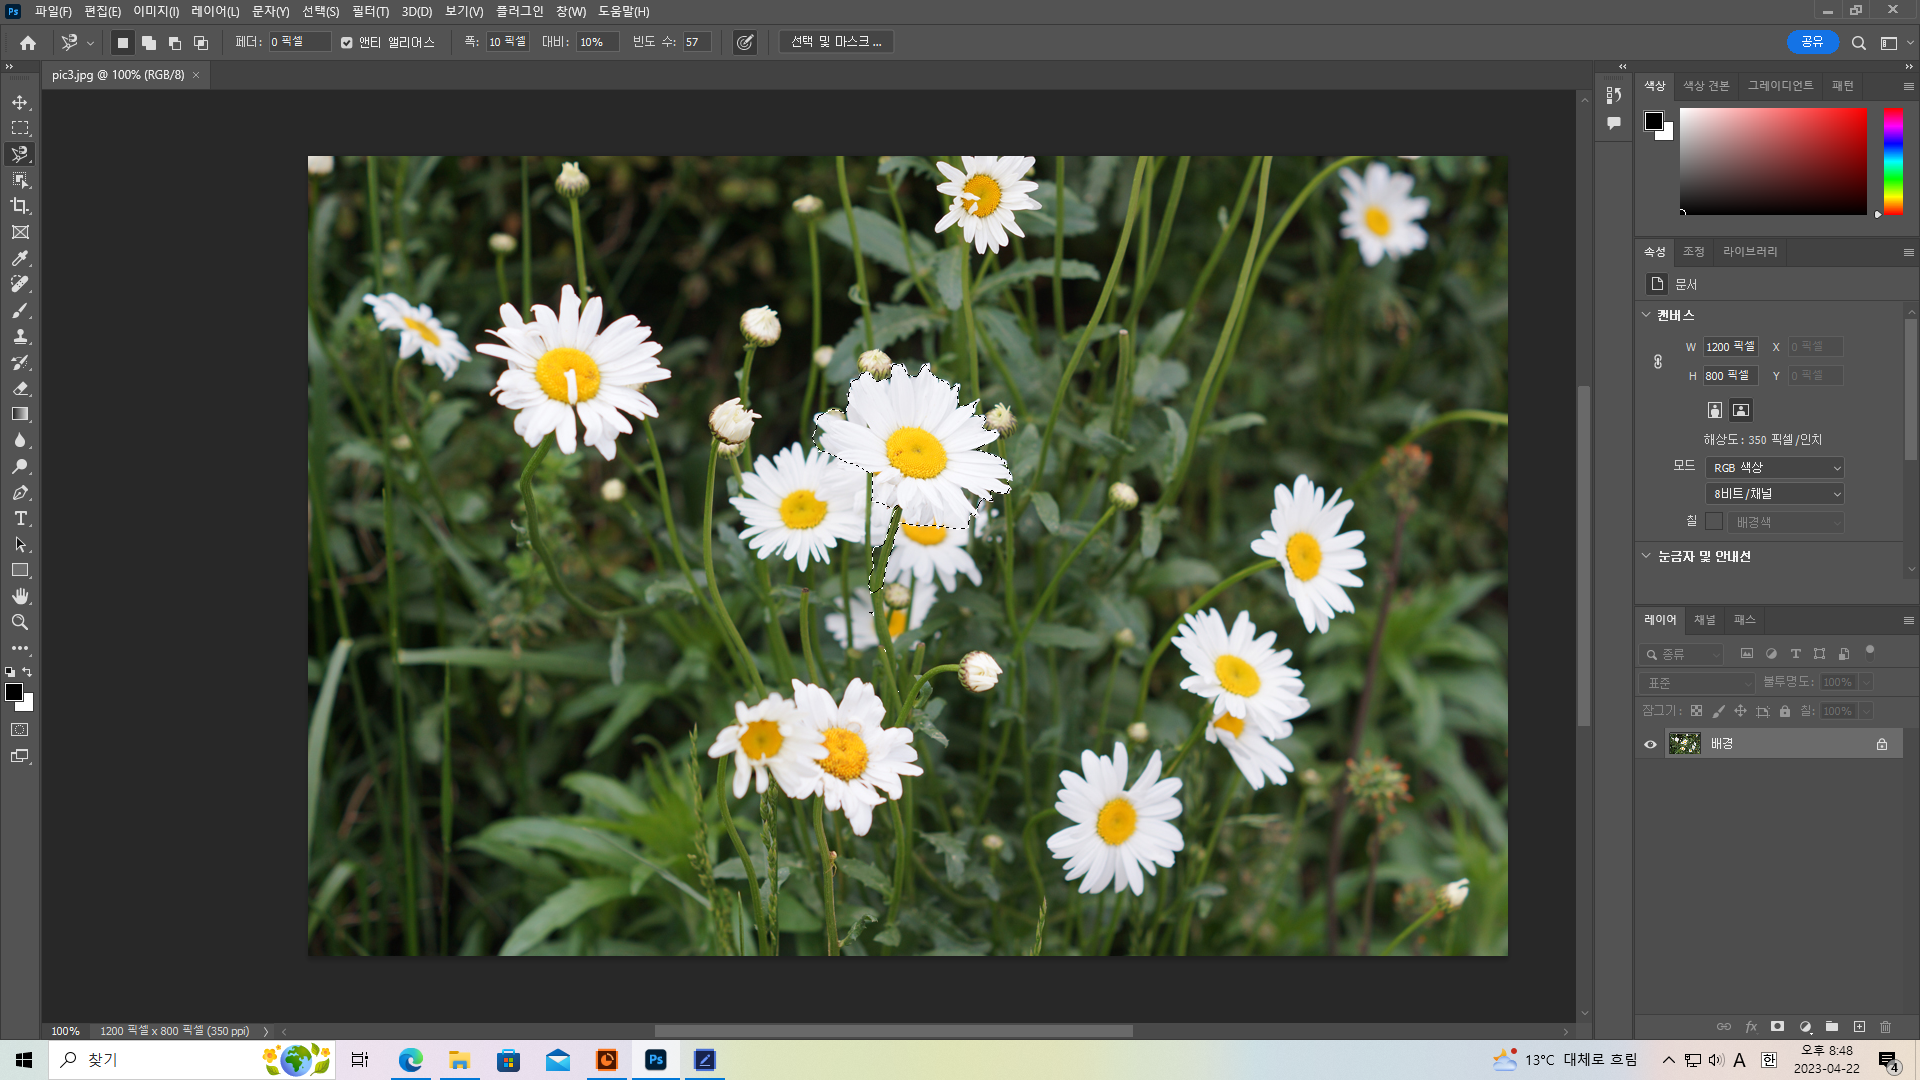Open the RGB 색상 mode dropdown
This screenshot has height=1080, width=1920.
tap(1775, 467)
